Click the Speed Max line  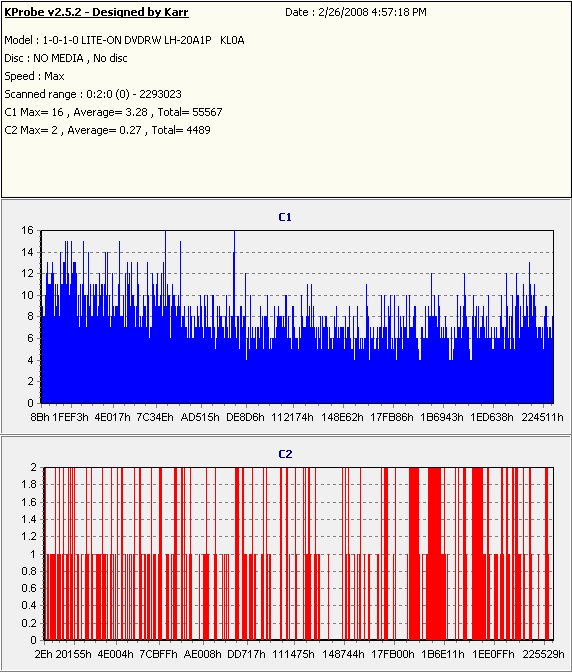pos(34,76)
